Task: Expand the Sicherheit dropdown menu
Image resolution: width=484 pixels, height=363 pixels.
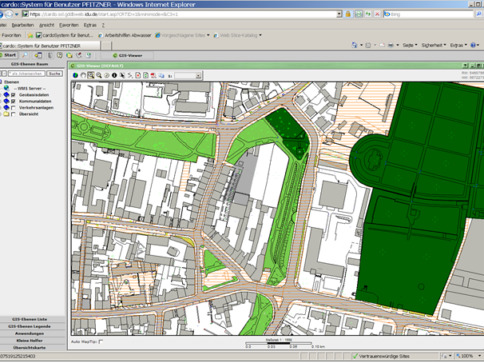Action: [x=433, y=45]
